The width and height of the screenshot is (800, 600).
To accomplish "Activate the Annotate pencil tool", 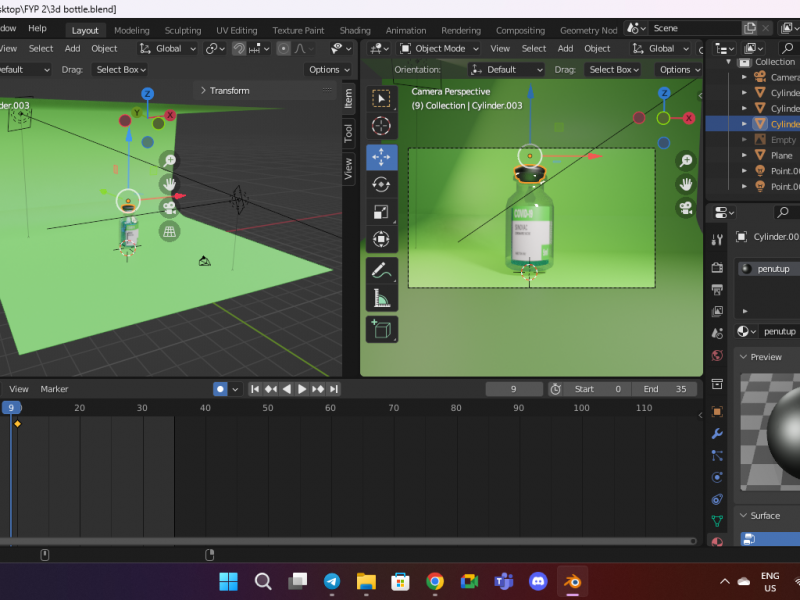I will 381,270.
